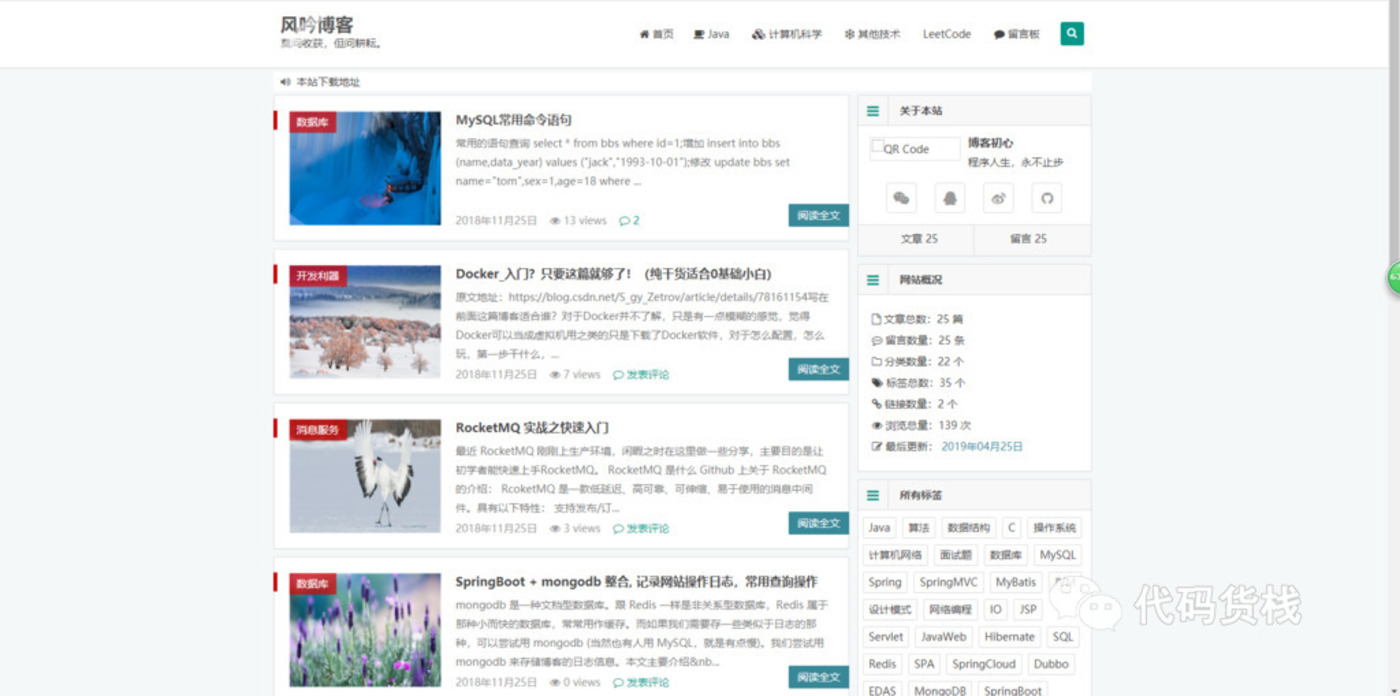Image resolution: width=1400 pixels, height=696 pixels.
Task: Click the QR Code image placeholder
Action: pyautogui.click(x=914, y=149)
